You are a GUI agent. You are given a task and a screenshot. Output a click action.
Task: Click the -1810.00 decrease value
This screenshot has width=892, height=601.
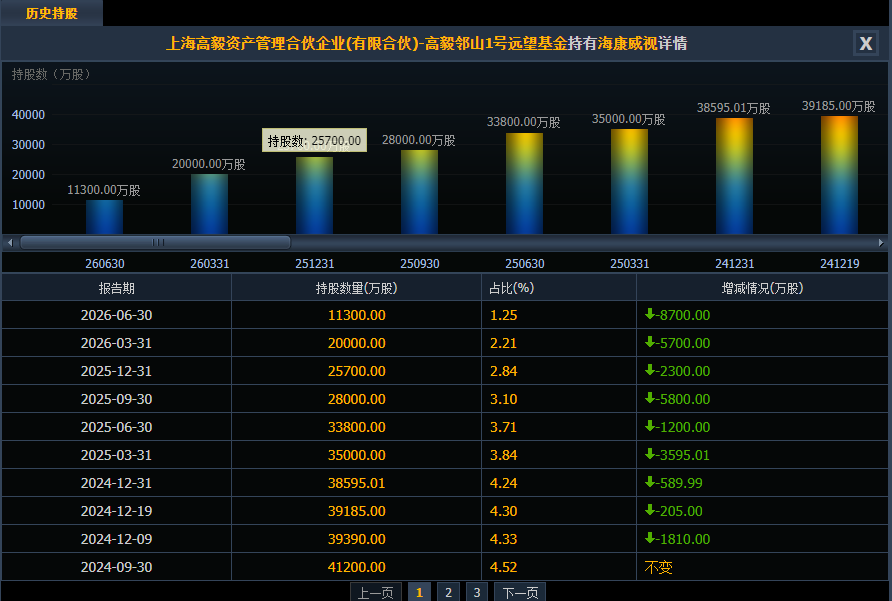tap(678, 538)
